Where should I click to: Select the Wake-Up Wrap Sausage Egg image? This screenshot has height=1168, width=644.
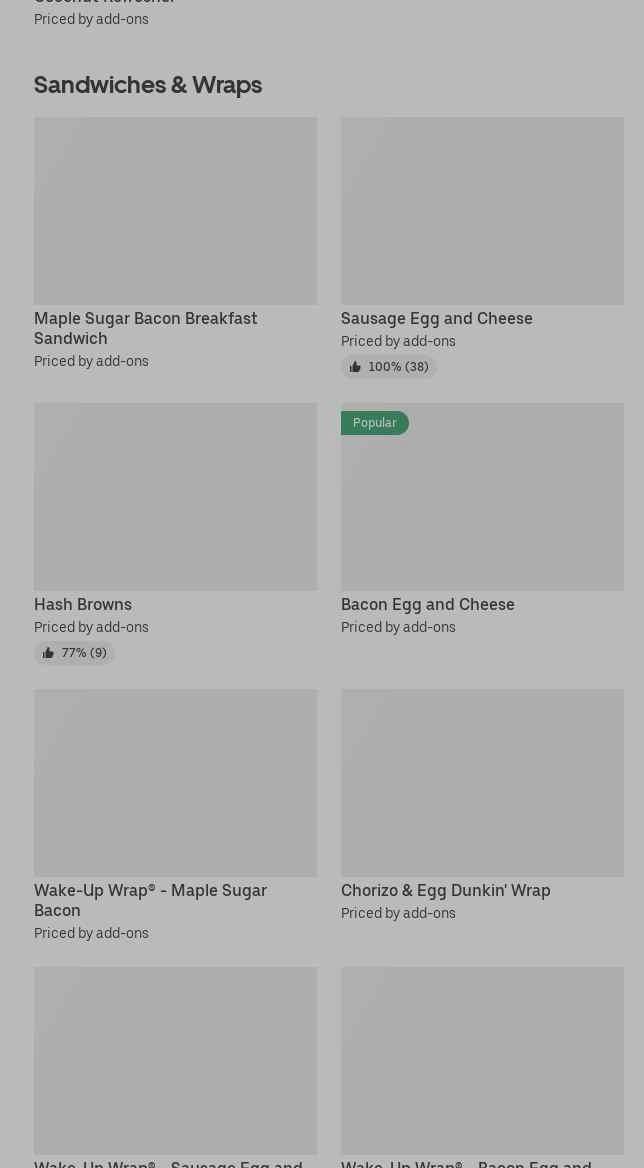click(x=175, y=1060)
